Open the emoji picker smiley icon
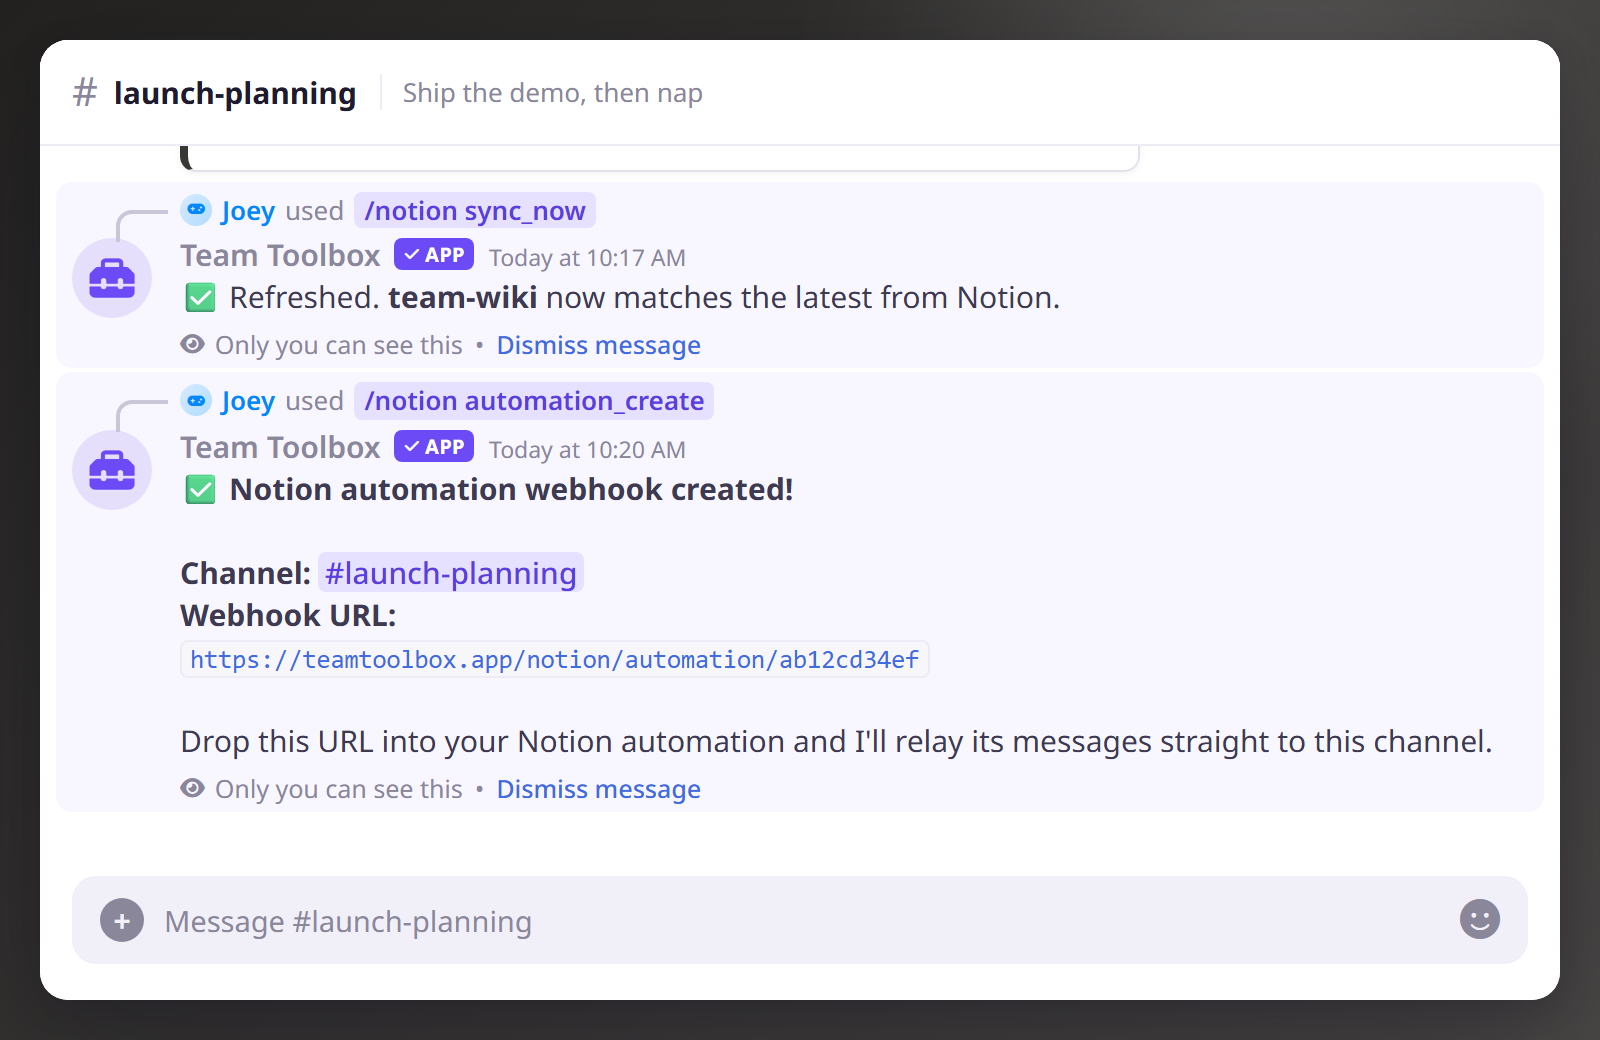 tap(1480, 919)
